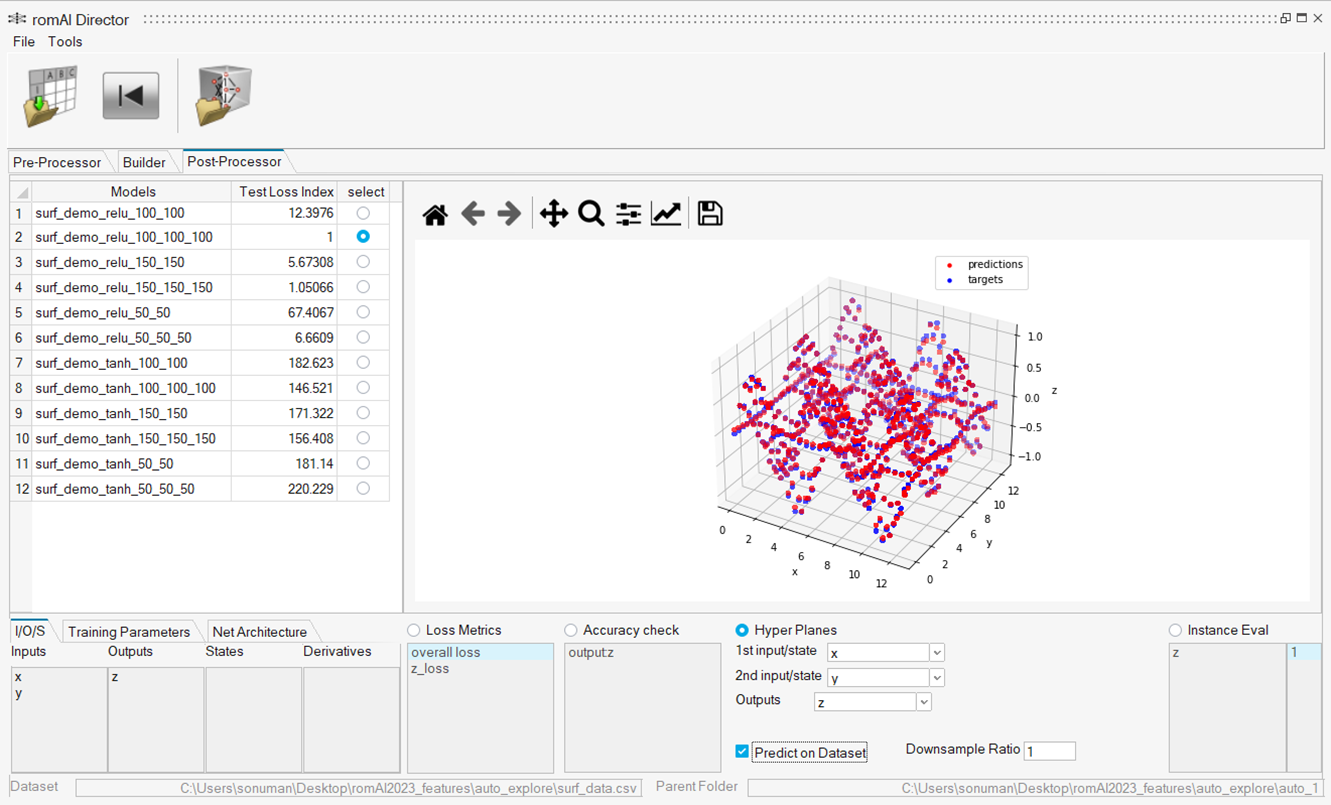
Task: Click the rewind to start toolbar button
Action: 131,96
